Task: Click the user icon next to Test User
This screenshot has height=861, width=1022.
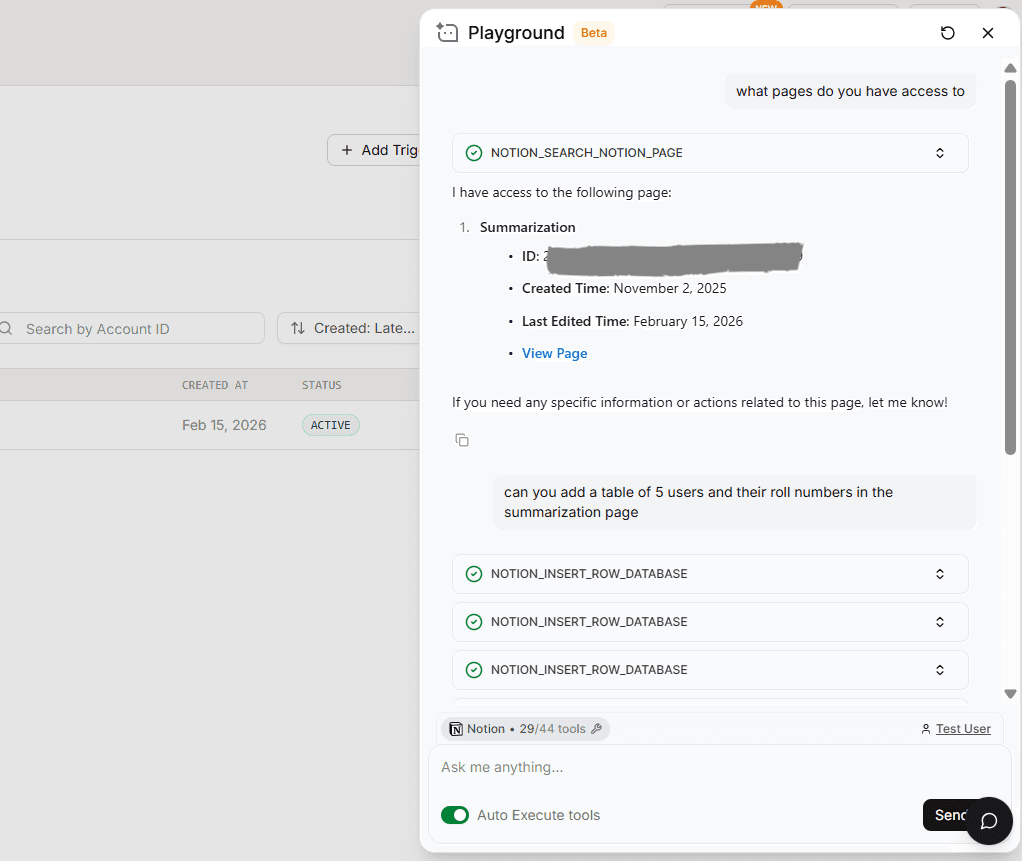Action: point(926,729)
